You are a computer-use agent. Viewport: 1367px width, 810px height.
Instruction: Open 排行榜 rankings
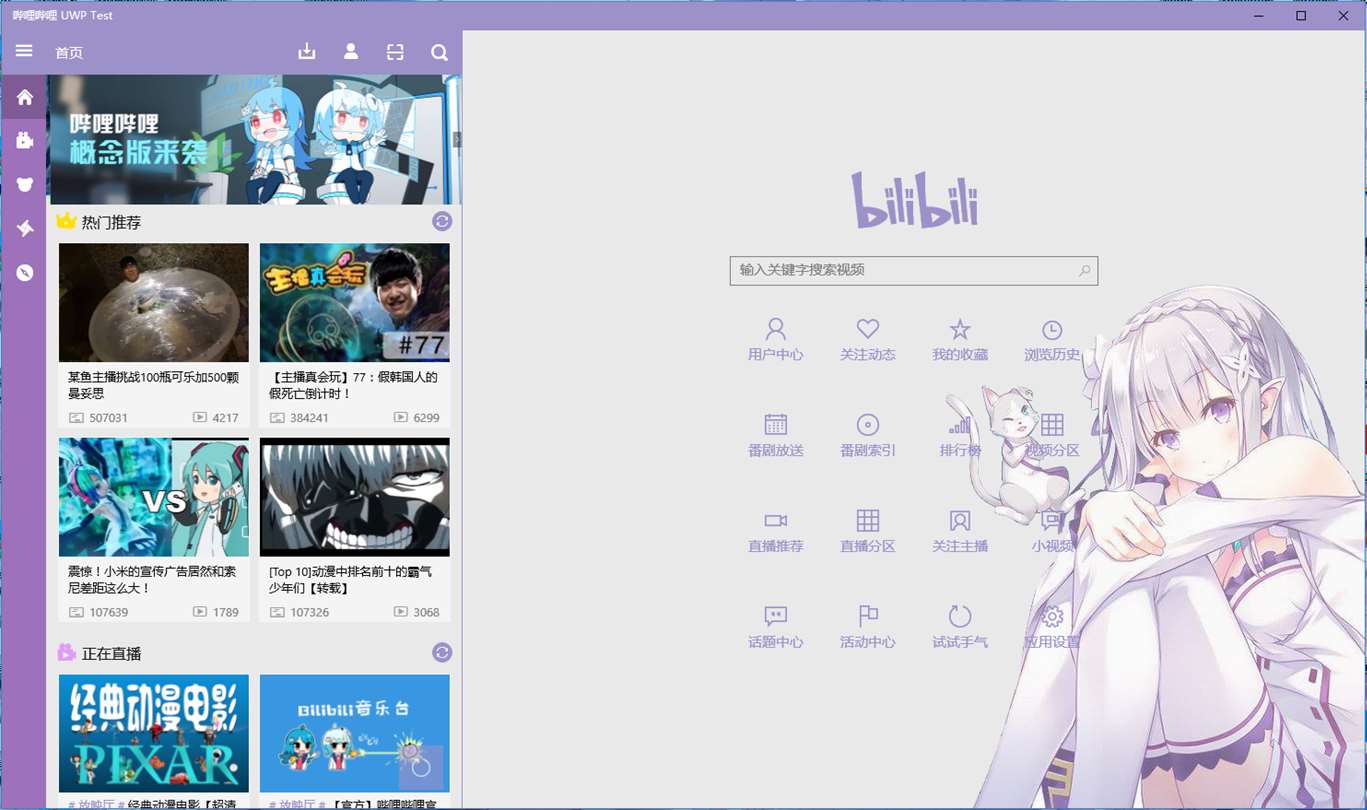tap(960, 435)
